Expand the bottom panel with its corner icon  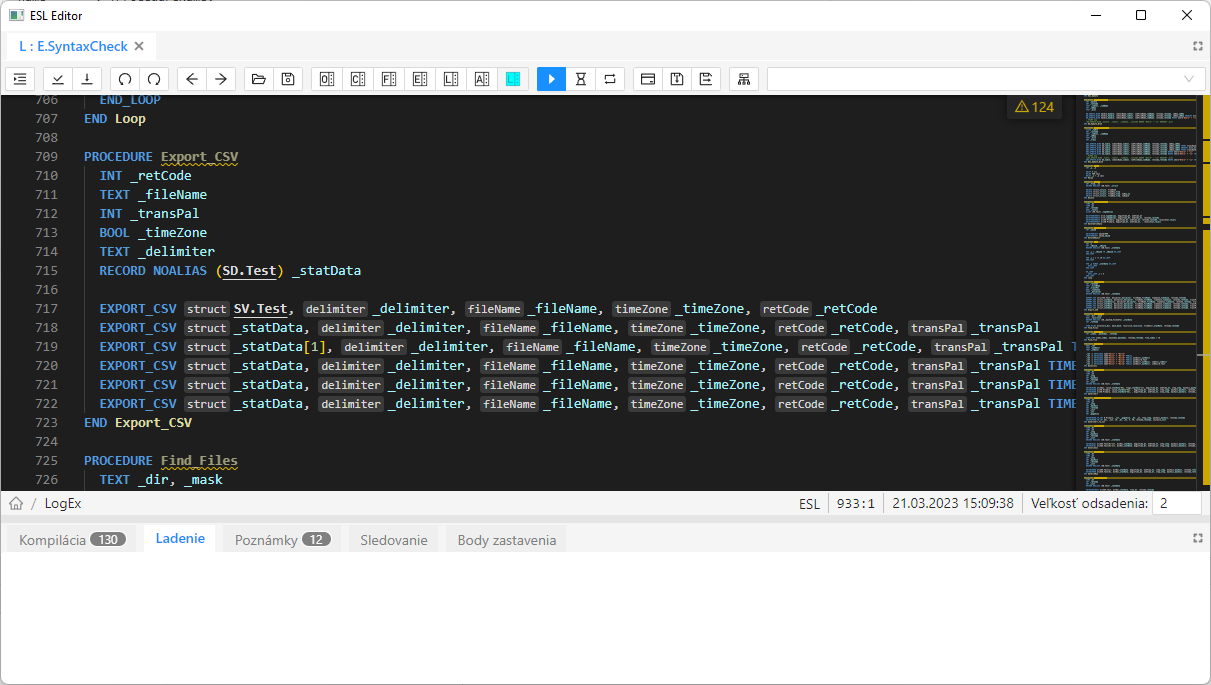(x=1197, y=538)
